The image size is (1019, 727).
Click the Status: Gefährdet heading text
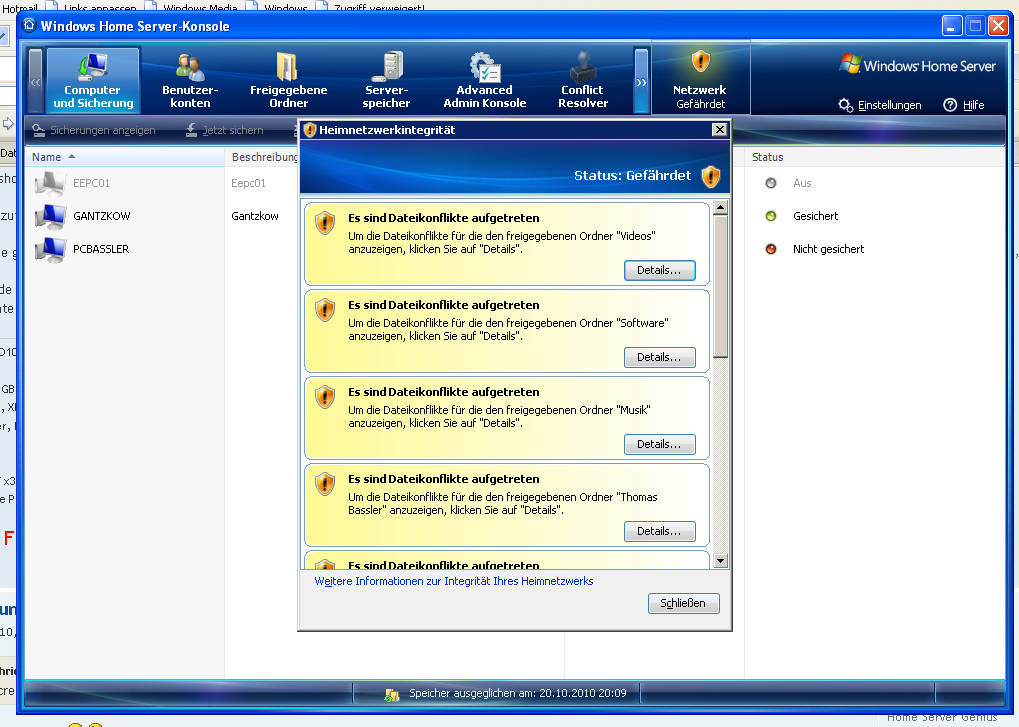point(632,175)
